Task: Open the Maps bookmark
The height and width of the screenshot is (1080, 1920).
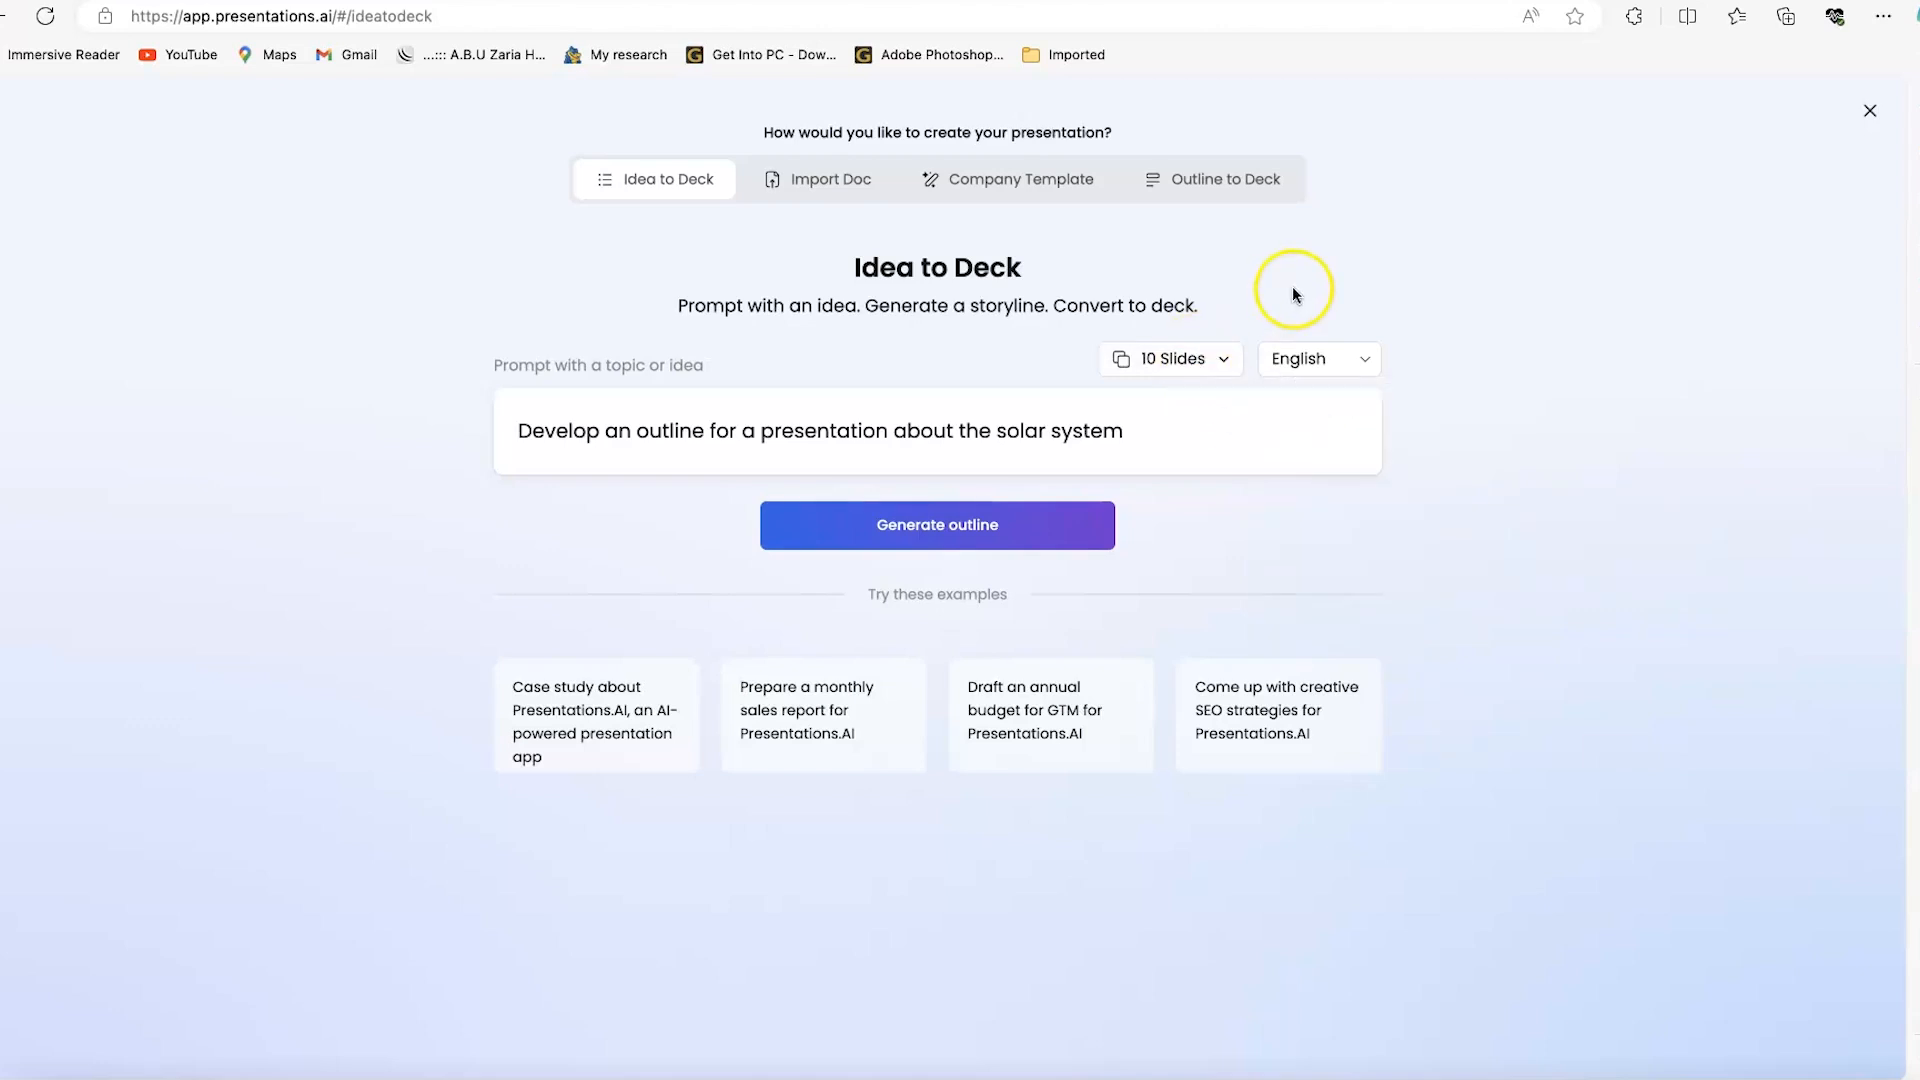Action: coord(267,55)
